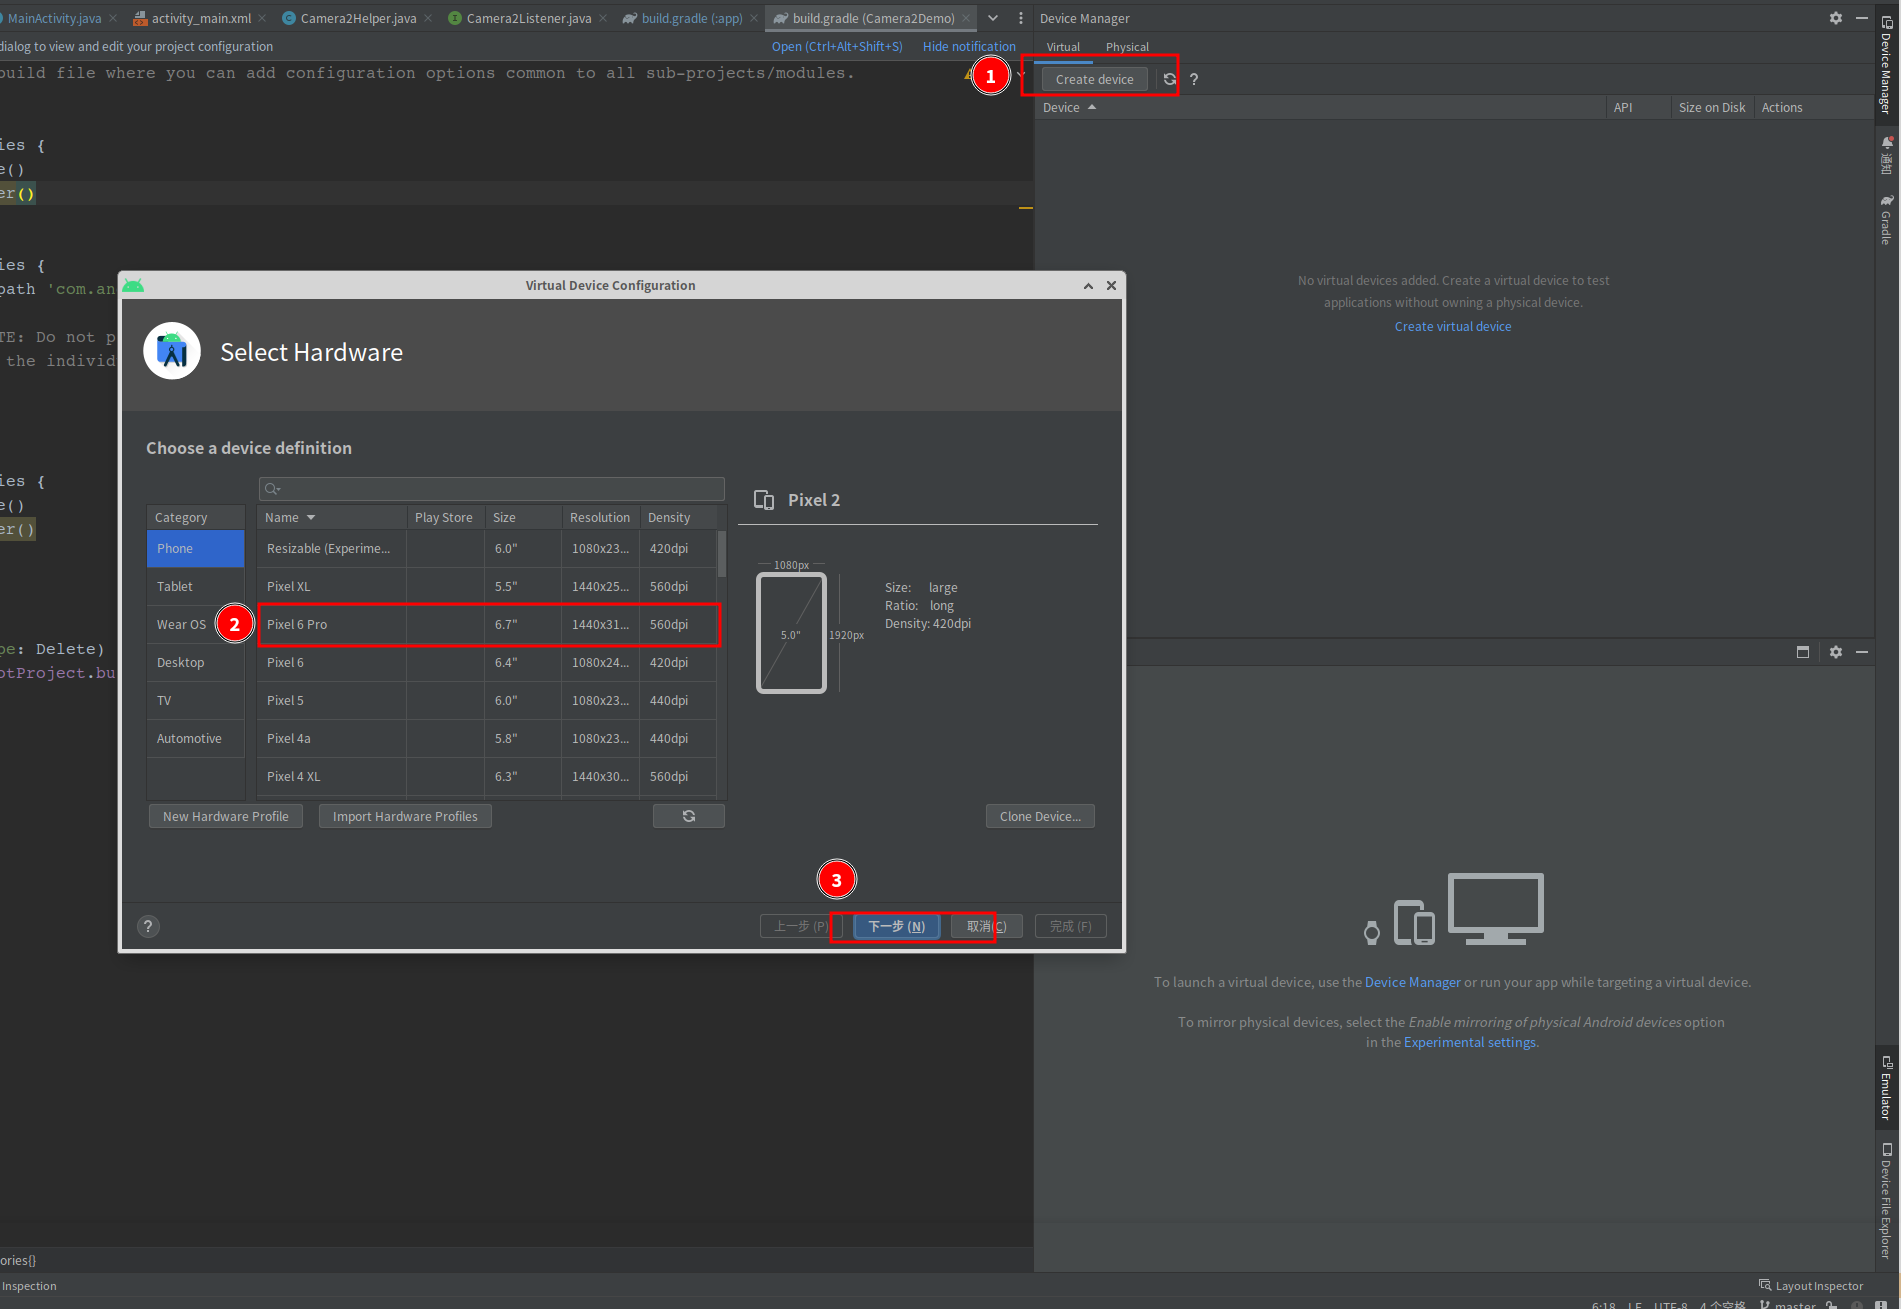Select the Pixel 4 XL device row
This screenshot has width=1901, height=1309.
[487, 777]
